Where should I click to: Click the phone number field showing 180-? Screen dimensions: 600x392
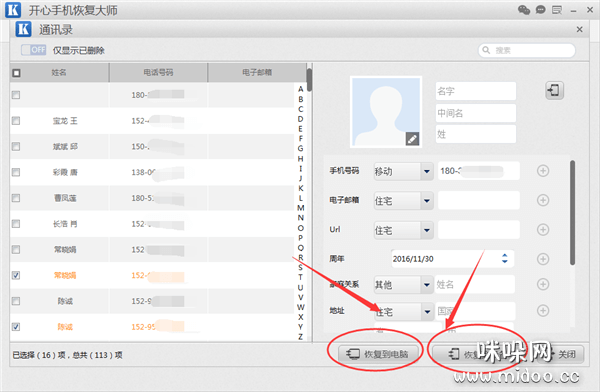(479, 171)
